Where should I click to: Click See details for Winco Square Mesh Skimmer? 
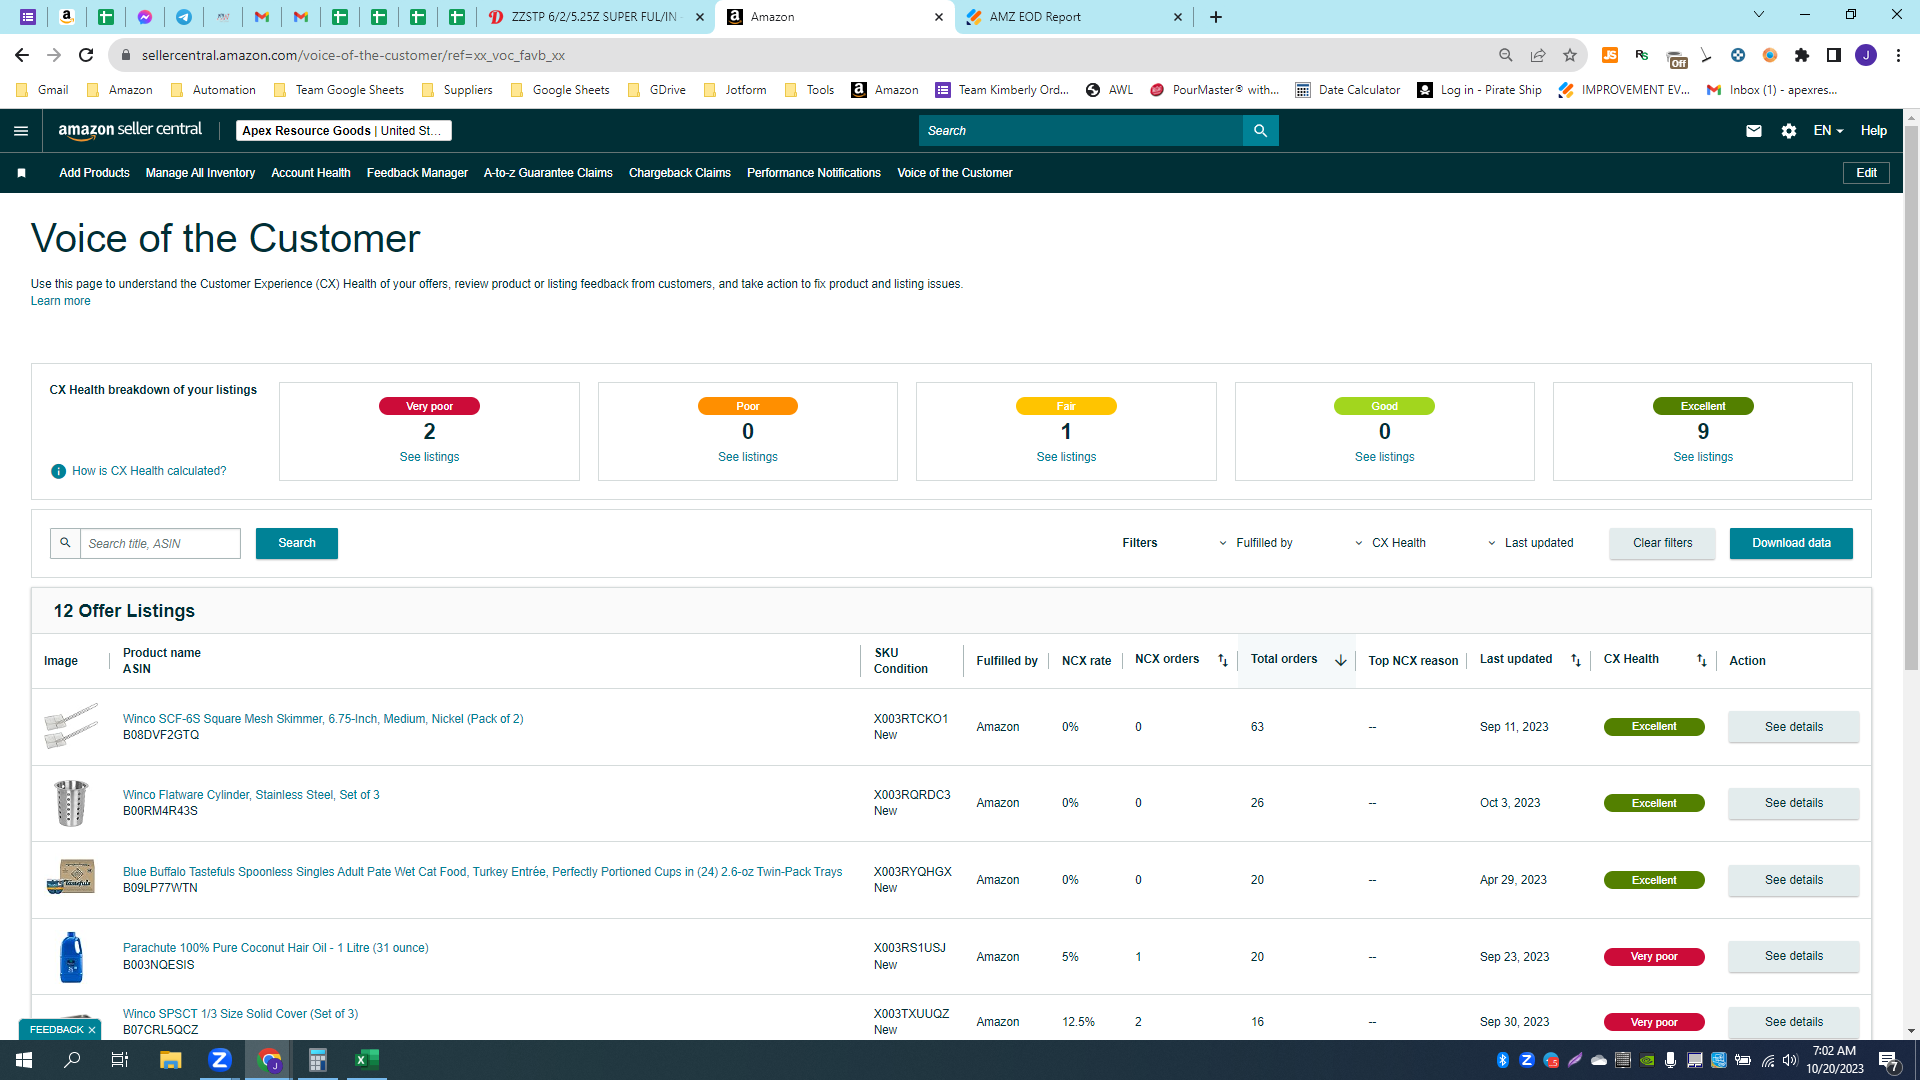coord(1793,727)
